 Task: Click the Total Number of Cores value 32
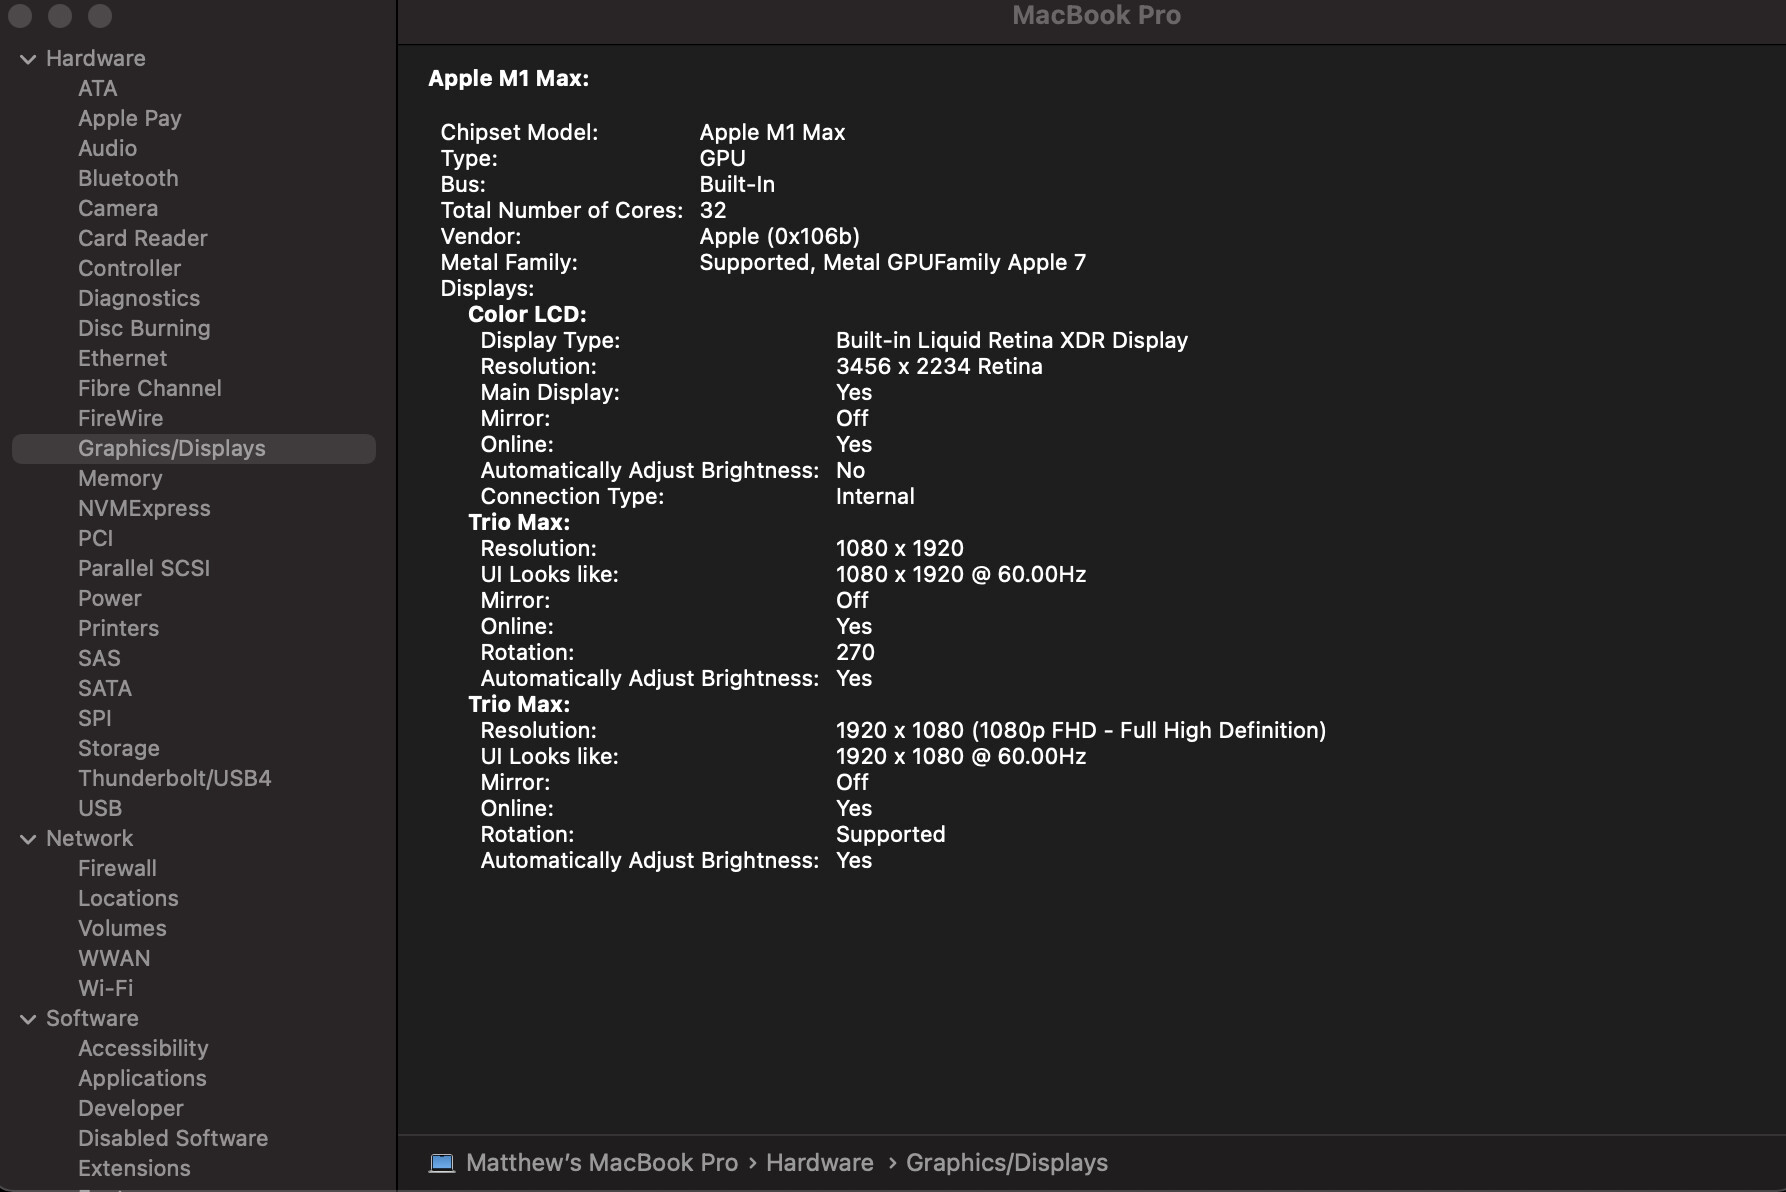pos(713,211)
